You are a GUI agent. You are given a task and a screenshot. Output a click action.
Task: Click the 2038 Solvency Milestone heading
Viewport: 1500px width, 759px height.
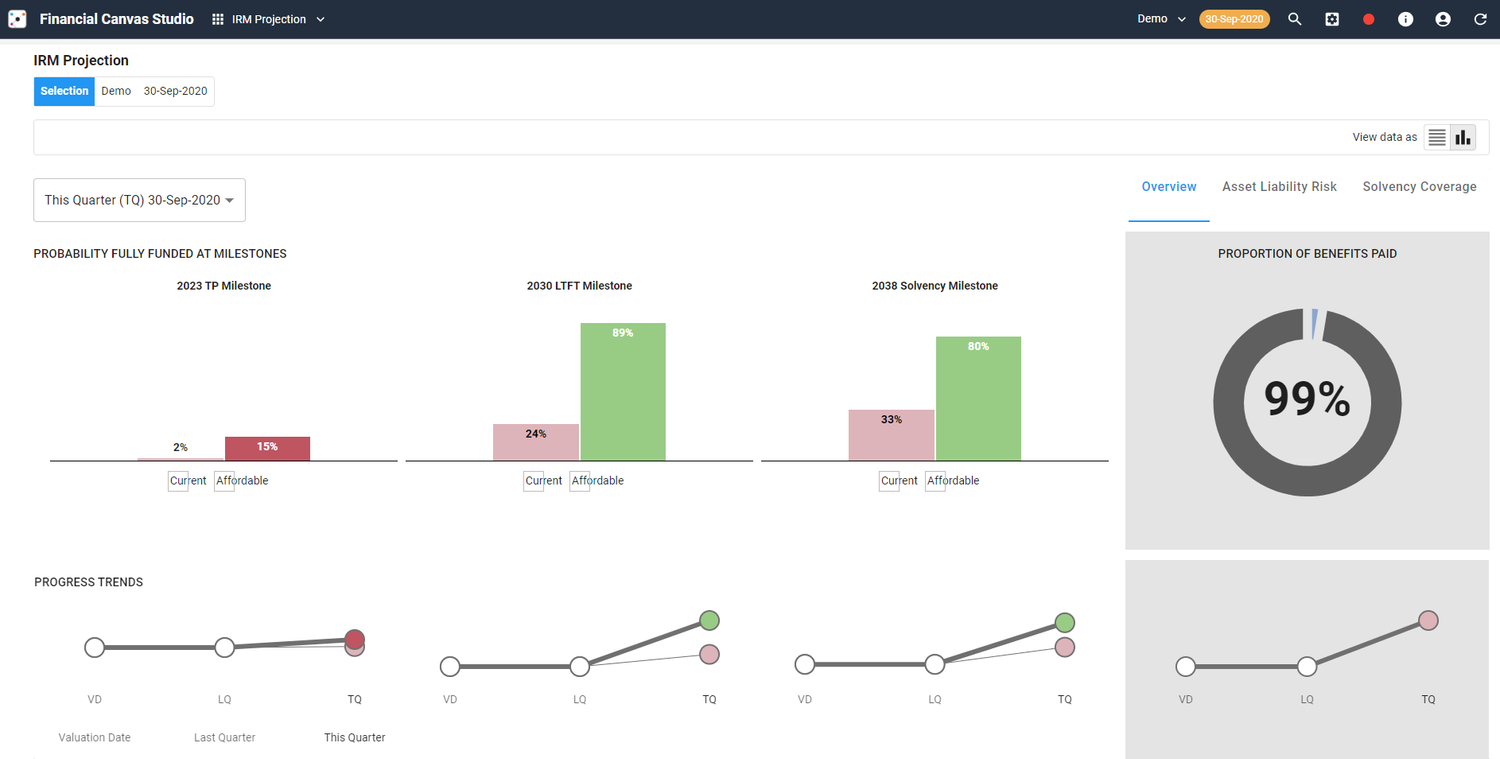935,286
